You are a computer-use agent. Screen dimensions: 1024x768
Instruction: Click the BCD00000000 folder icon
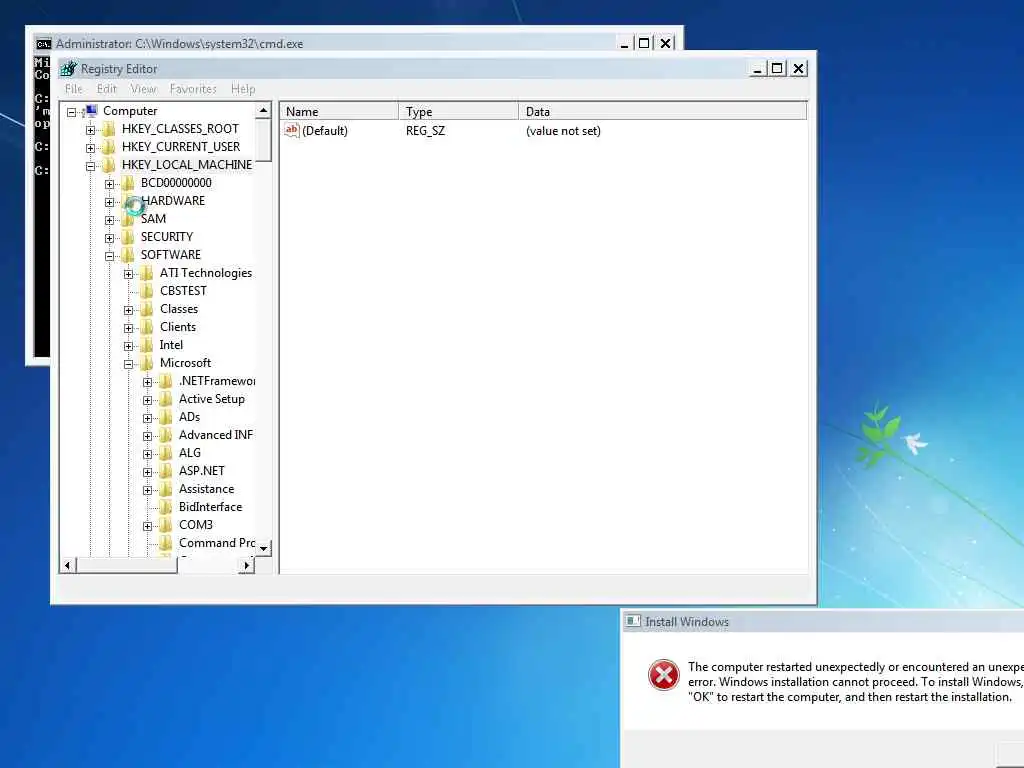(128, 183)
